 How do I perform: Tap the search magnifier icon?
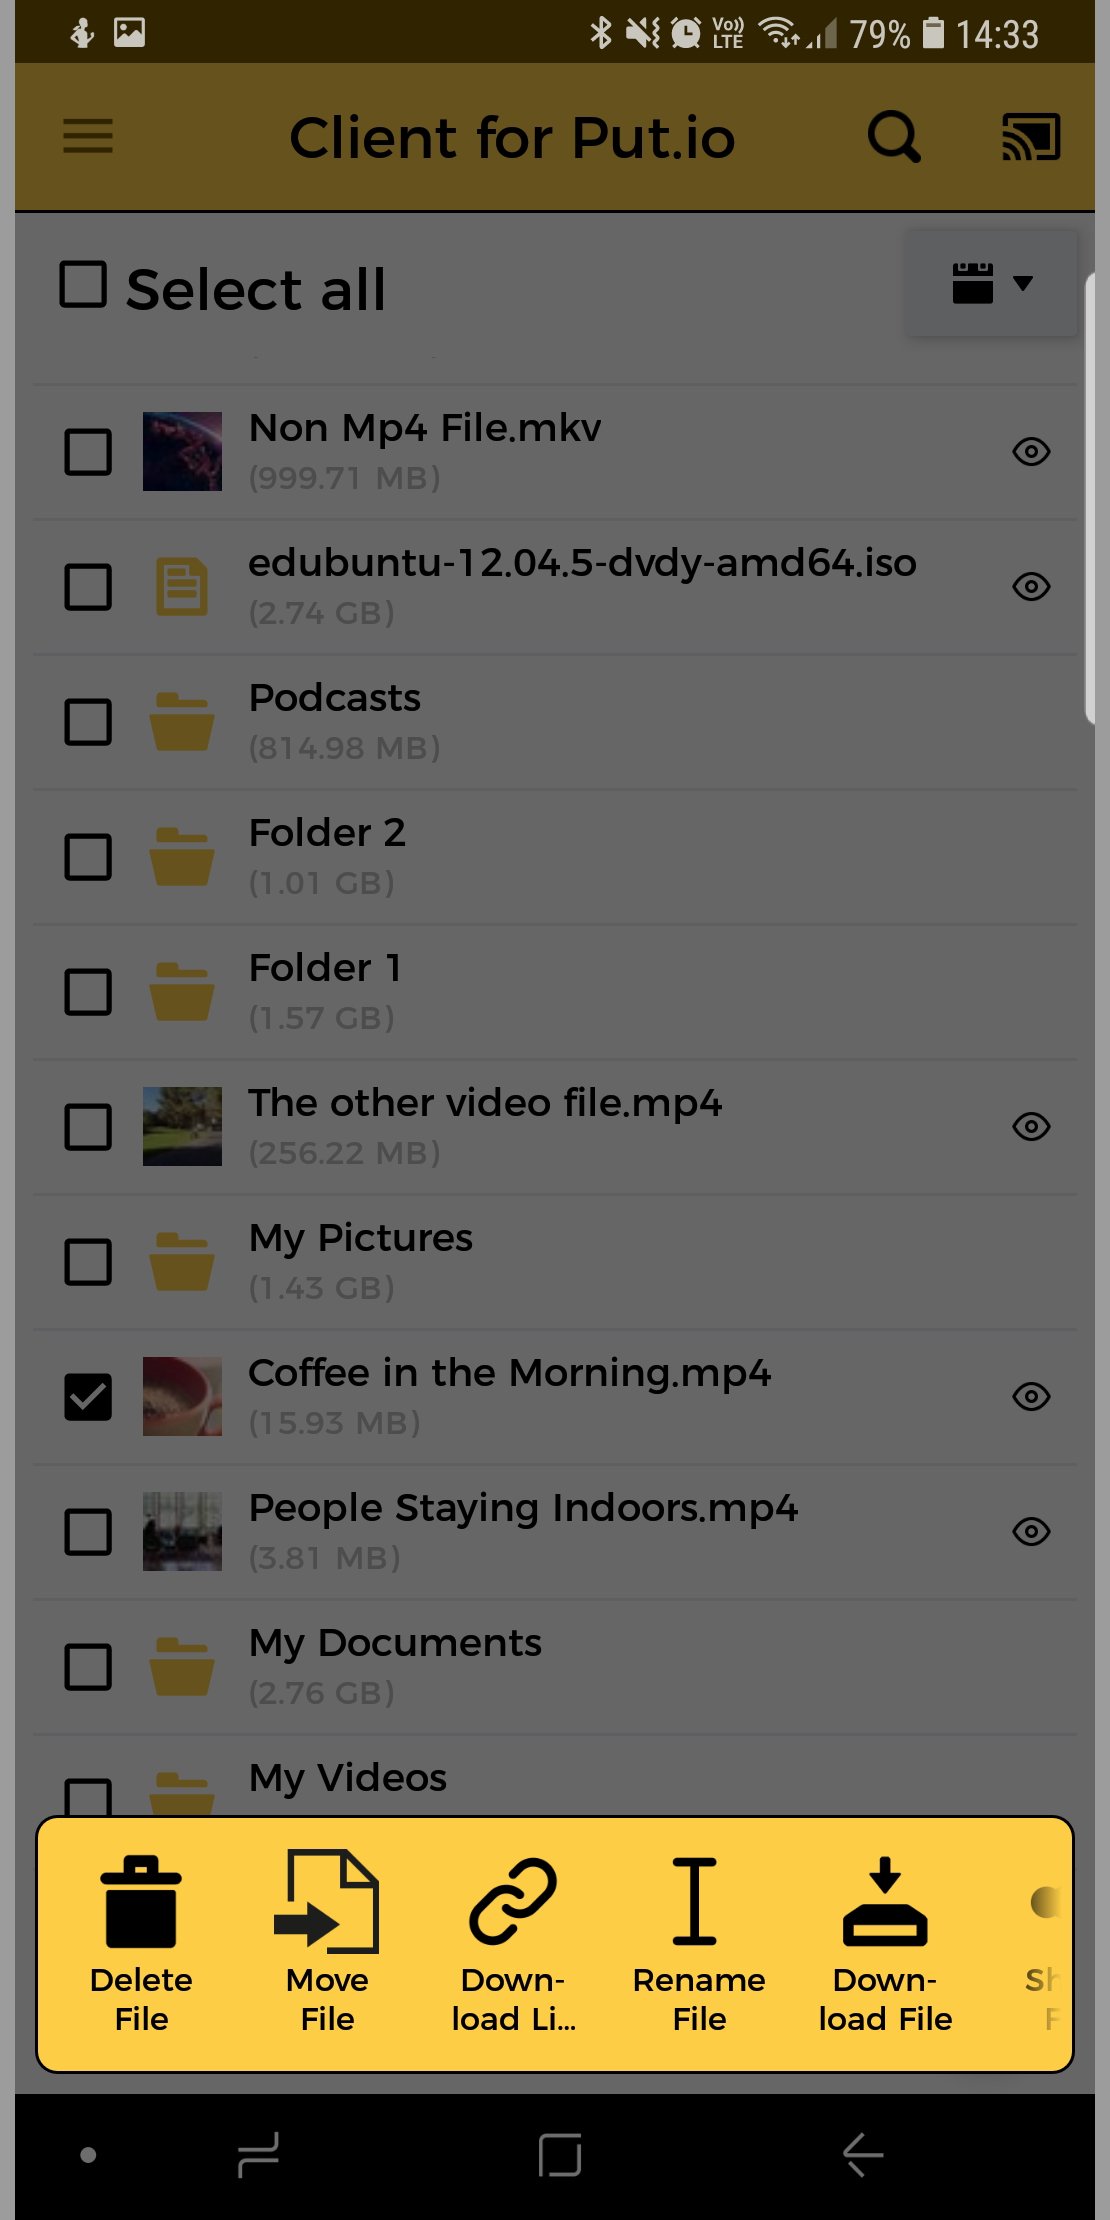pyautogui.click(x=893, y=136)
